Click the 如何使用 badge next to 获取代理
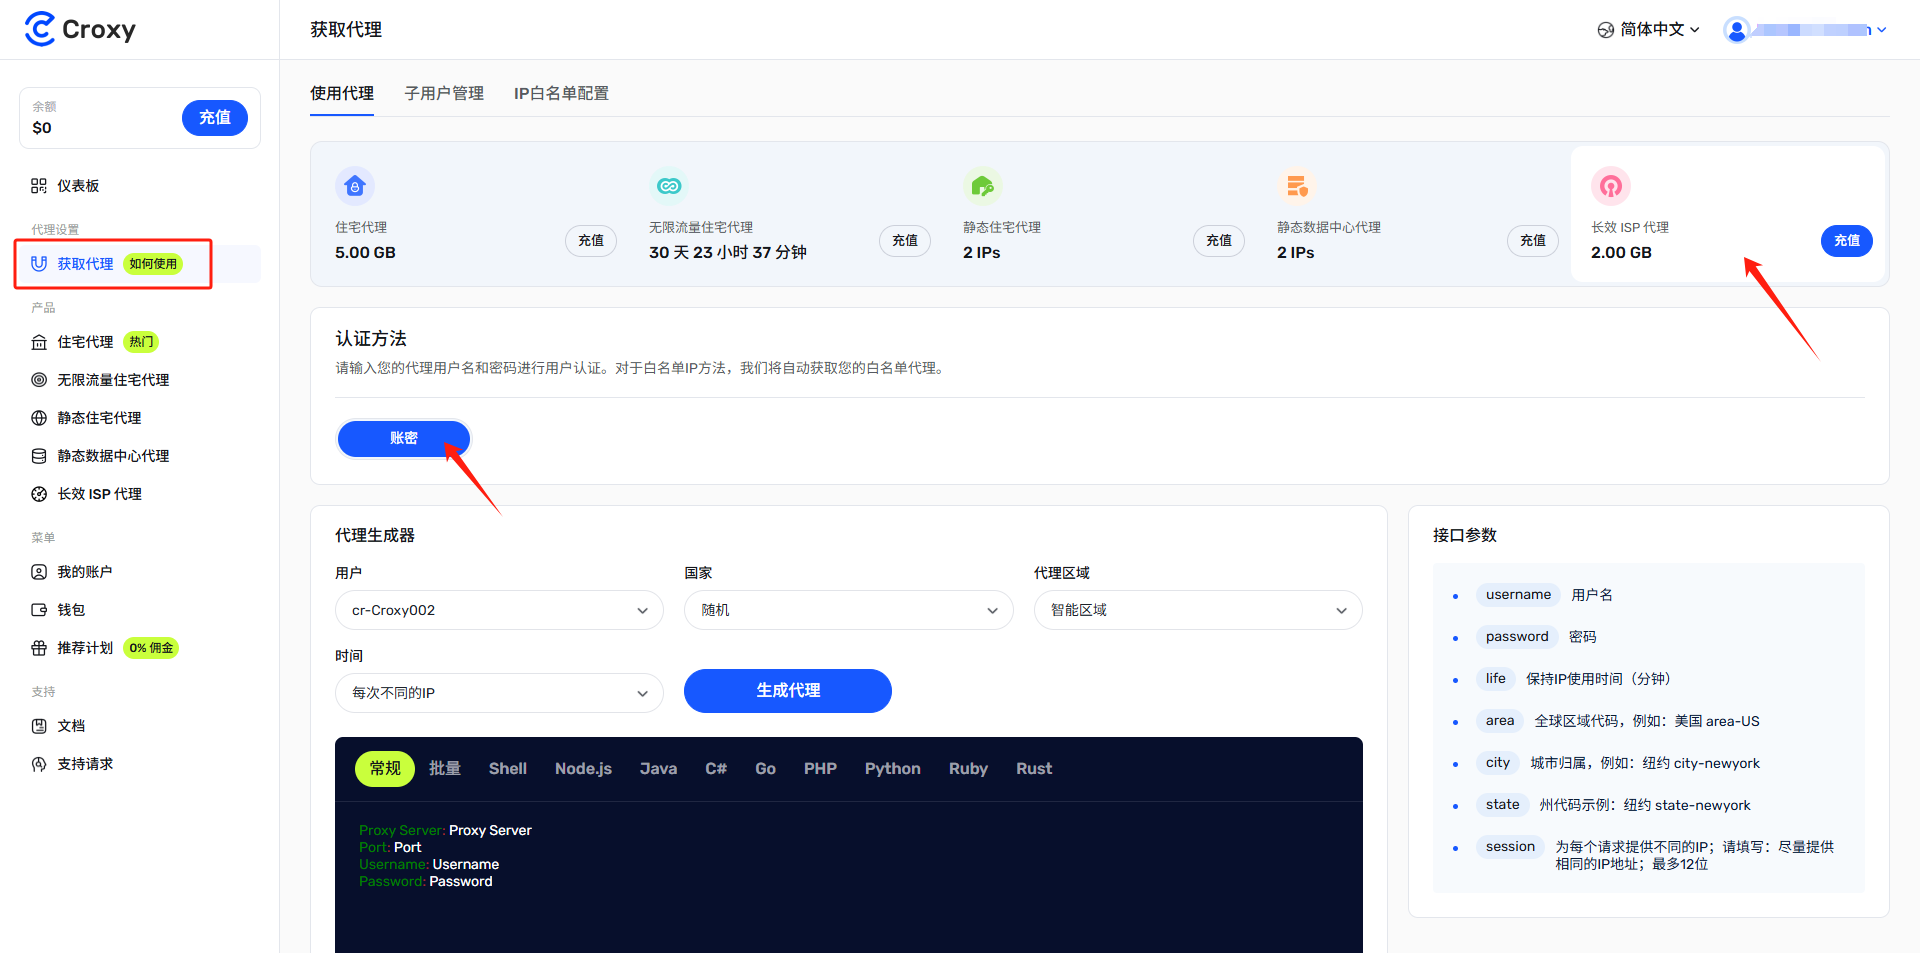 coord(153,264)
